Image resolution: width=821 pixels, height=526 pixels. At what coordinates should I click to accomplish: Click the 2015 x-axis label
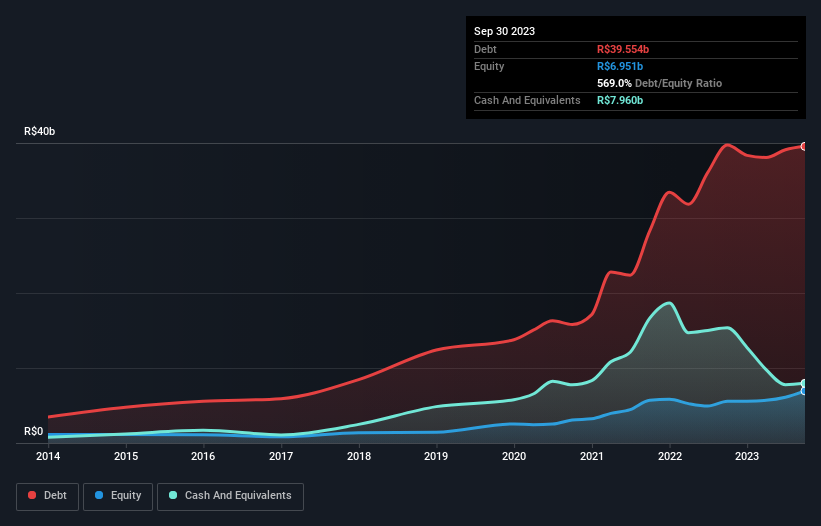(x=126, y=456)
